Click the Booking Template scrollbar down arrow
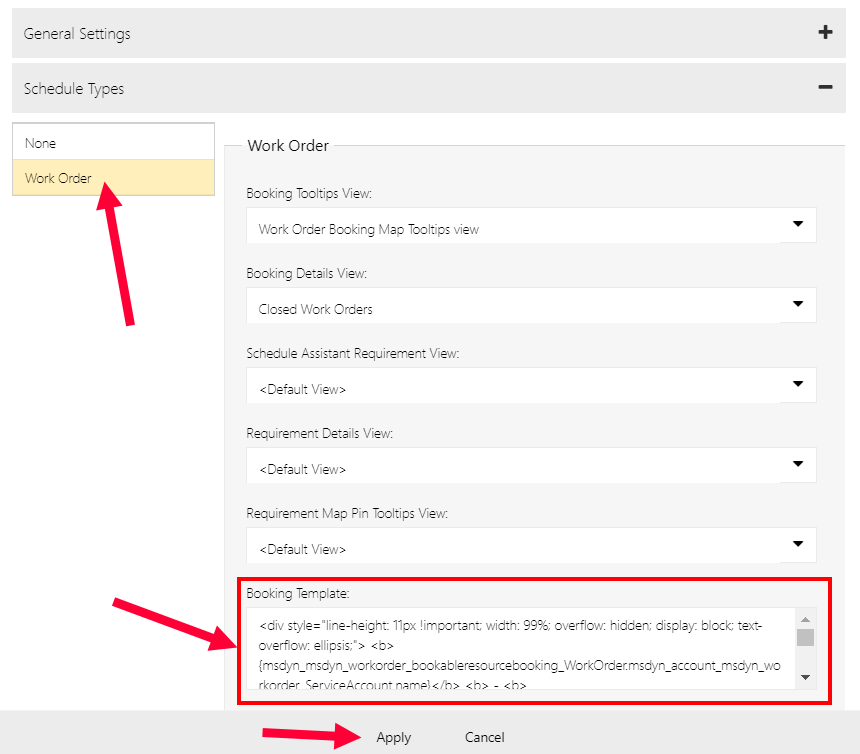Image resolution: width=860 pixels, height=754 pixels. point(806,678)
